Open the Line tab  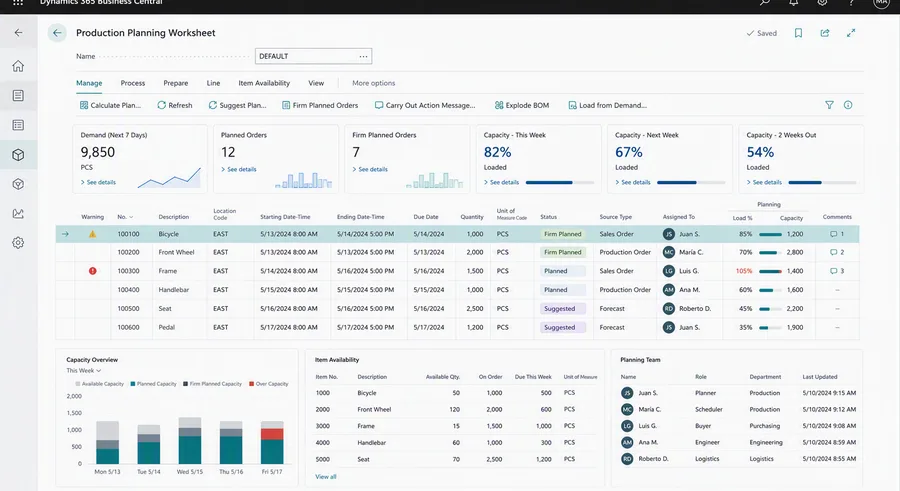click(214, 83)
